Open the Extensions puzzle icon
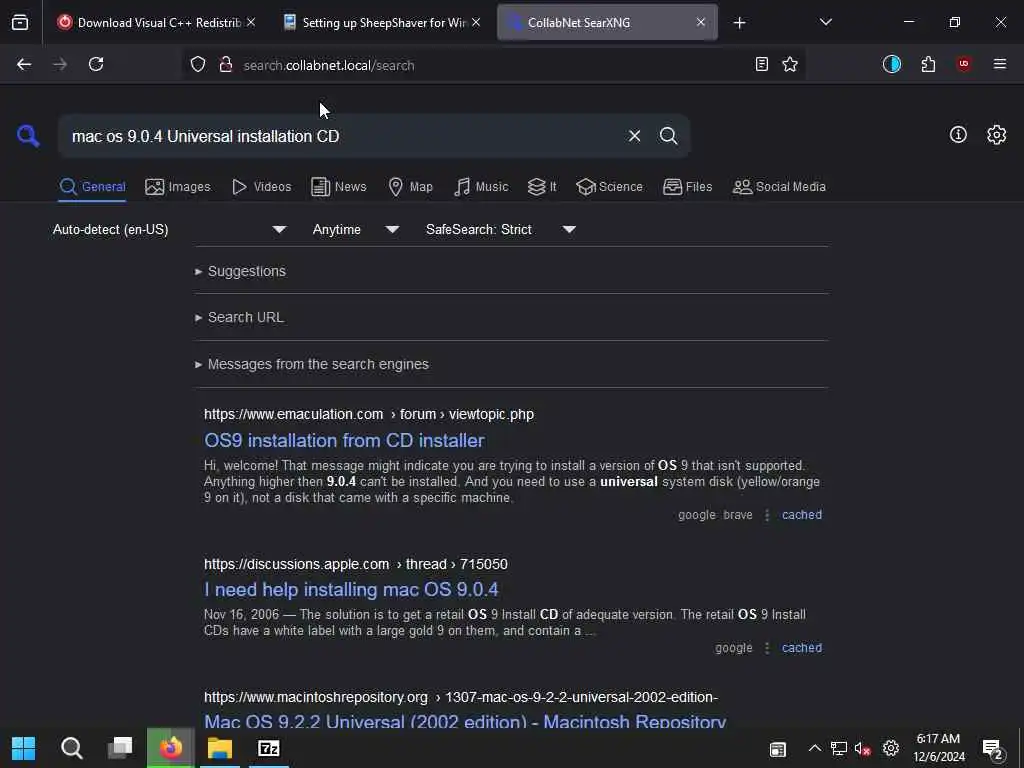Viewport: 1024px width, 768px height. point(928,64)
